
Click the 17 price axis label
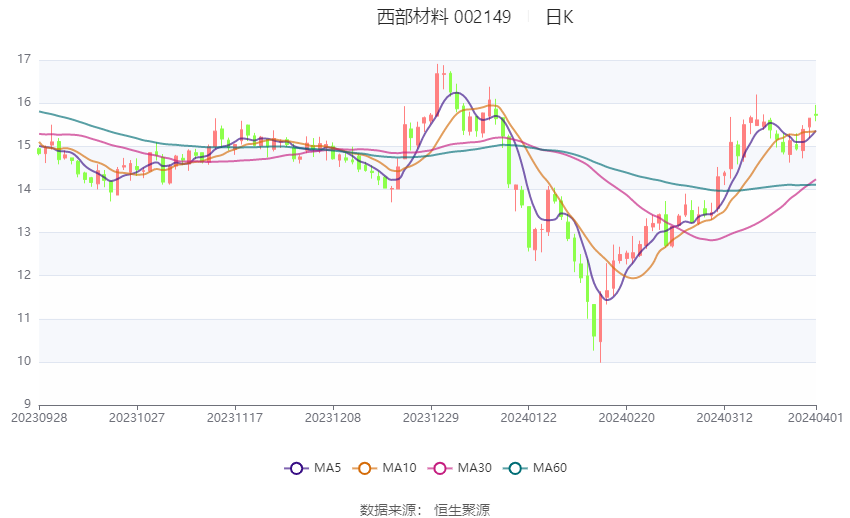click(x=24, y=60)
